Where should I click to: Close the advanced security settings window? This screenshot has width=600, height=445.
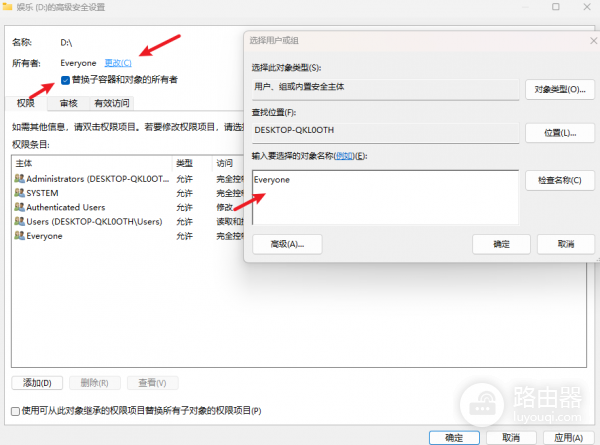pyautogui.click(x=587, y=7)
